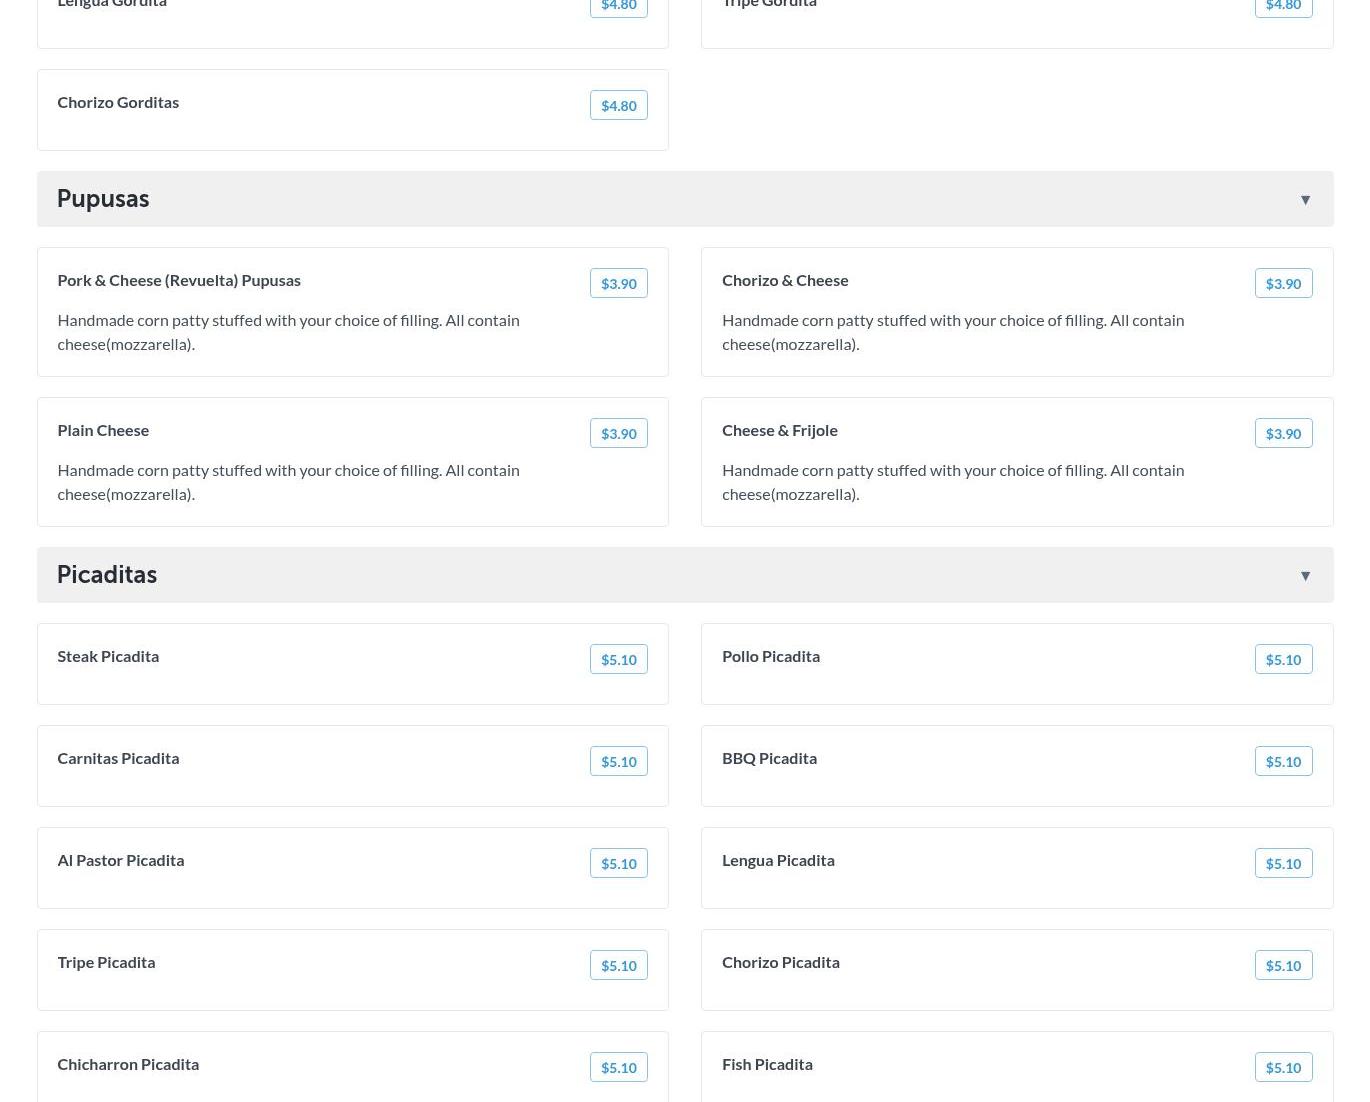
Task: Select the Plain Cheese item name
Action: point(103,430)
